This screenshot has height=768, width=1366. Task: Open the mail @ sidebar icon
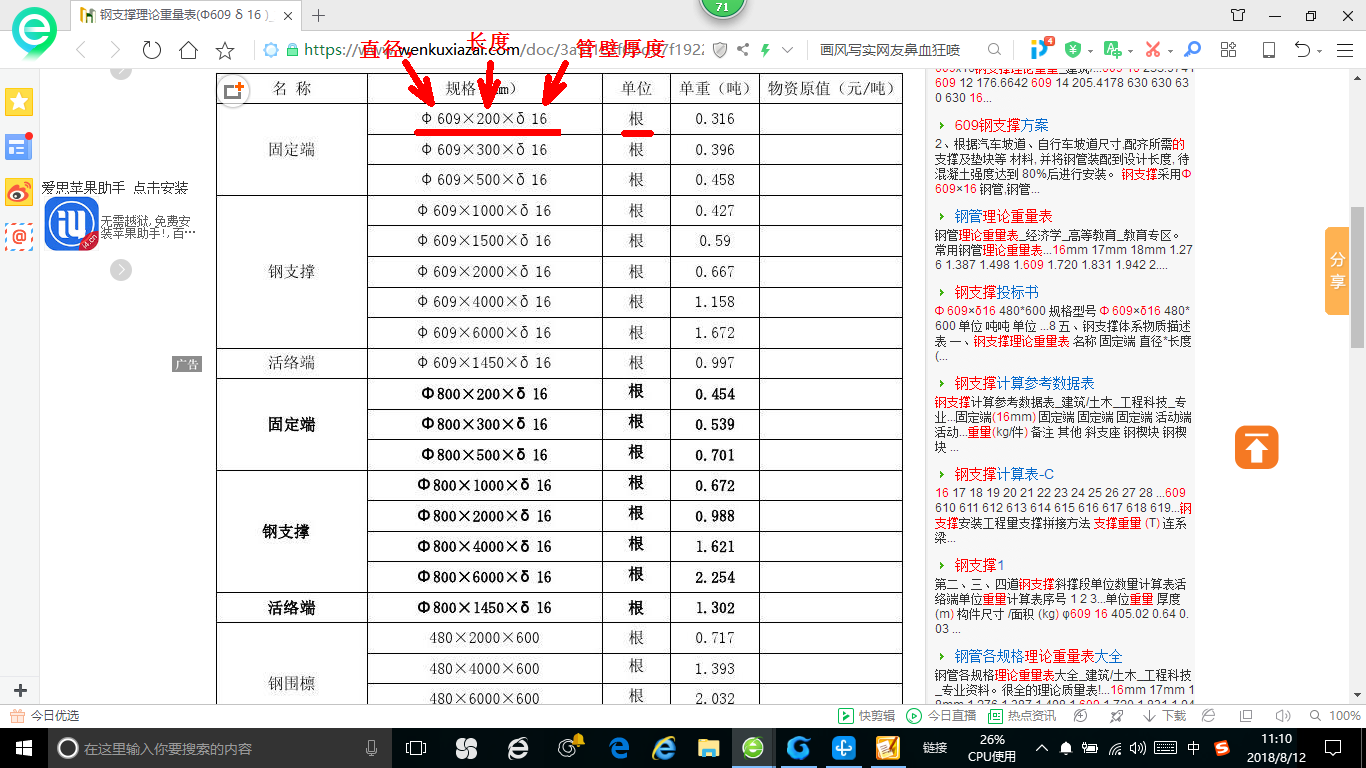coord(19,237)
